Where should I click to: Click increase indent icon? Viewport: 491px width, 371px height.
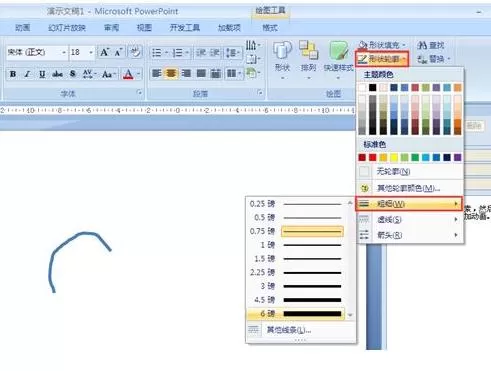tap(214, 53)
